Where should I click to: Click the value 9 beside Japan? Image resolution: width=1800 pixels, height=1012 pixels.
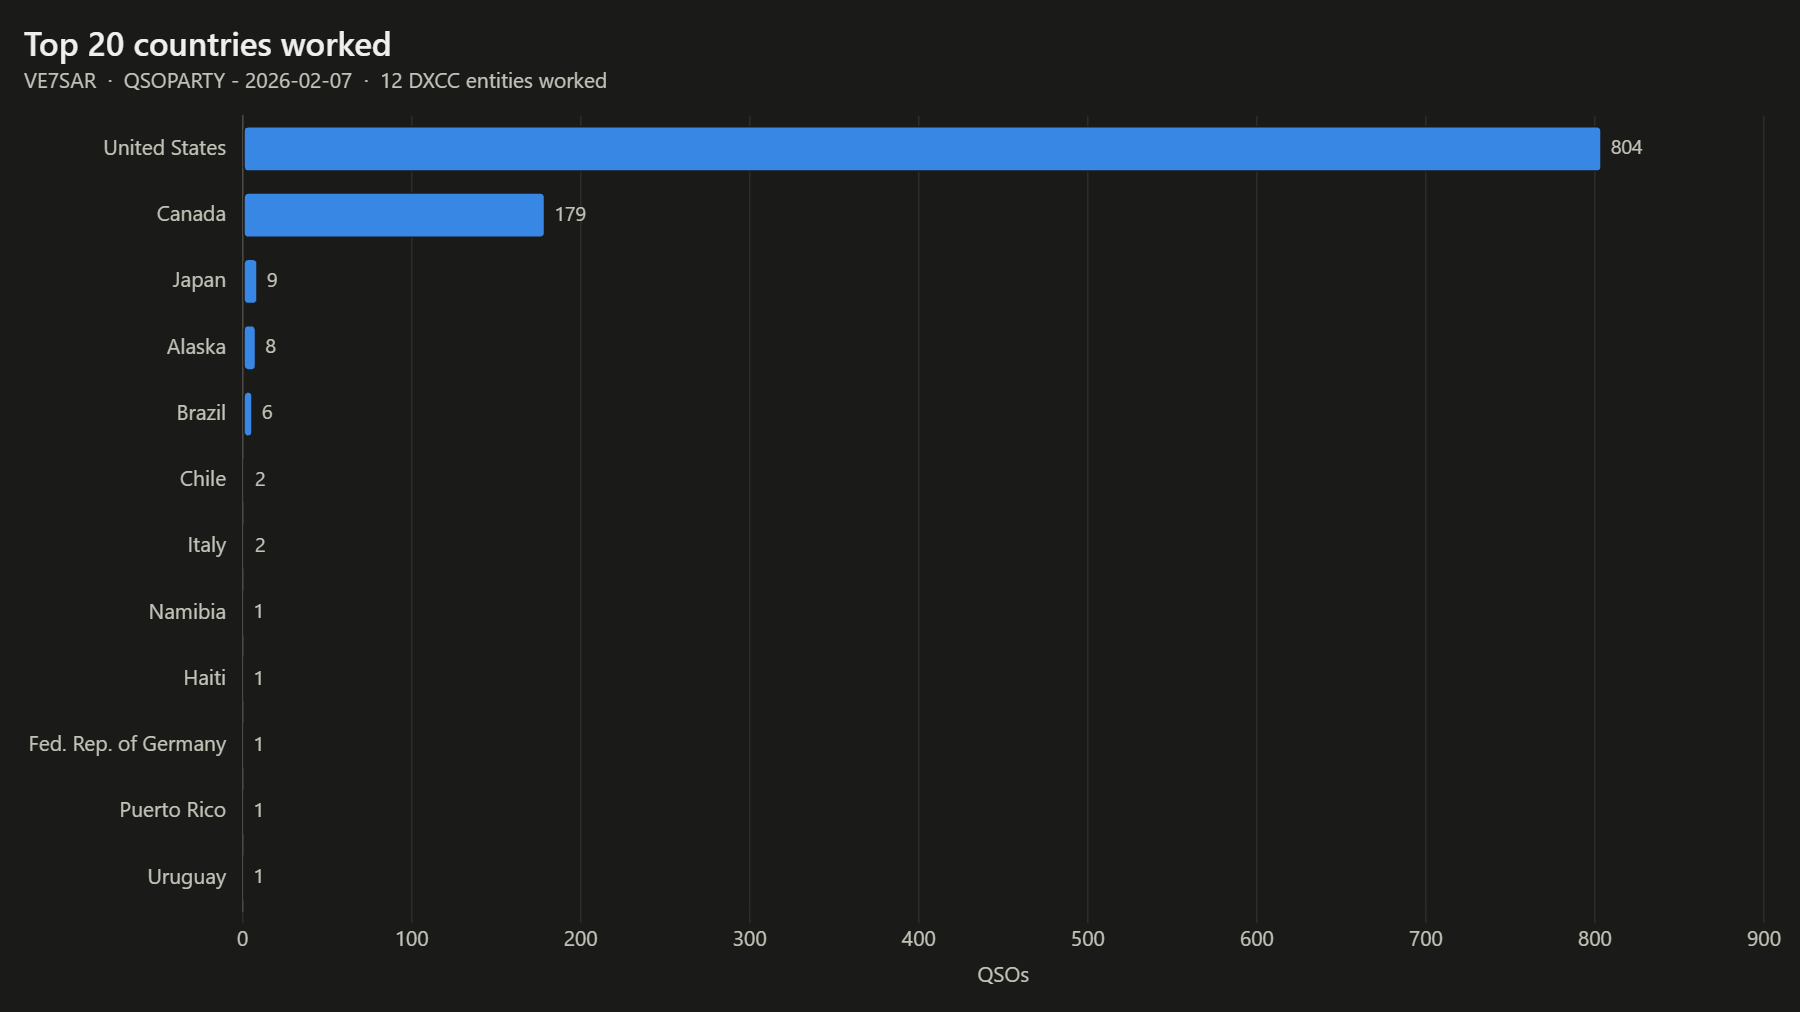[x=272, y=281]
